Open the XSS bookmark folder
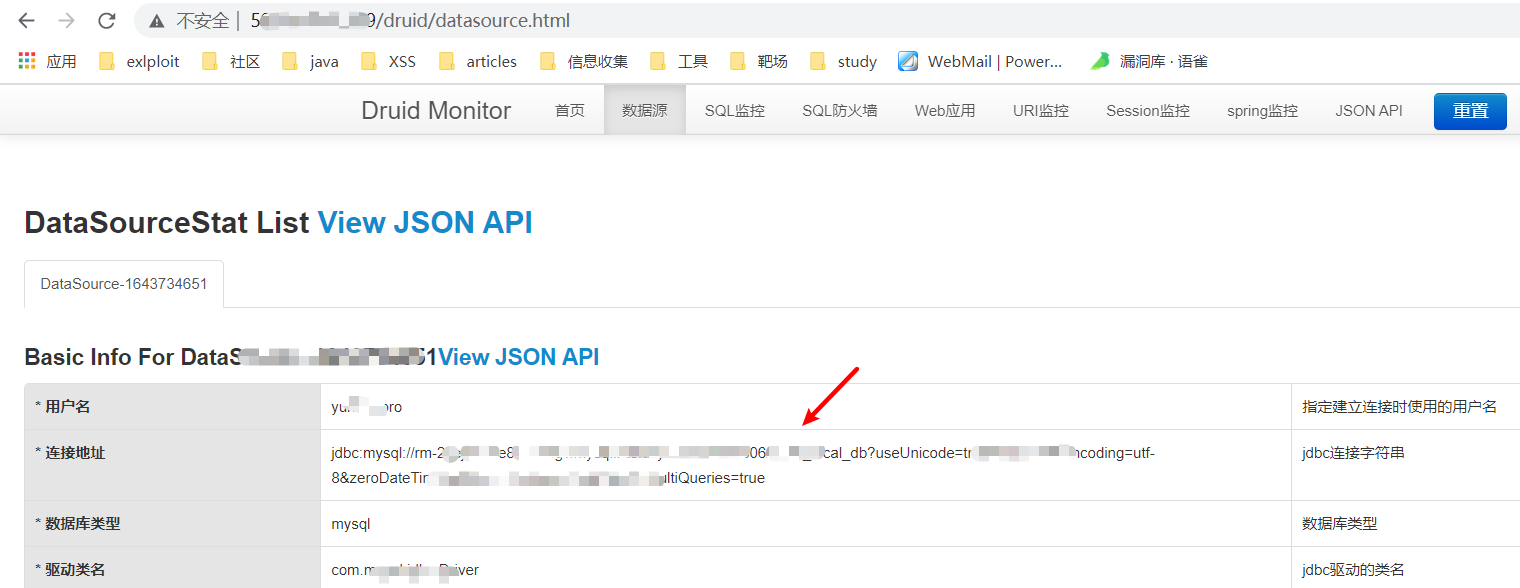The width and height of the screenshot is (1520, 588). 389,61
